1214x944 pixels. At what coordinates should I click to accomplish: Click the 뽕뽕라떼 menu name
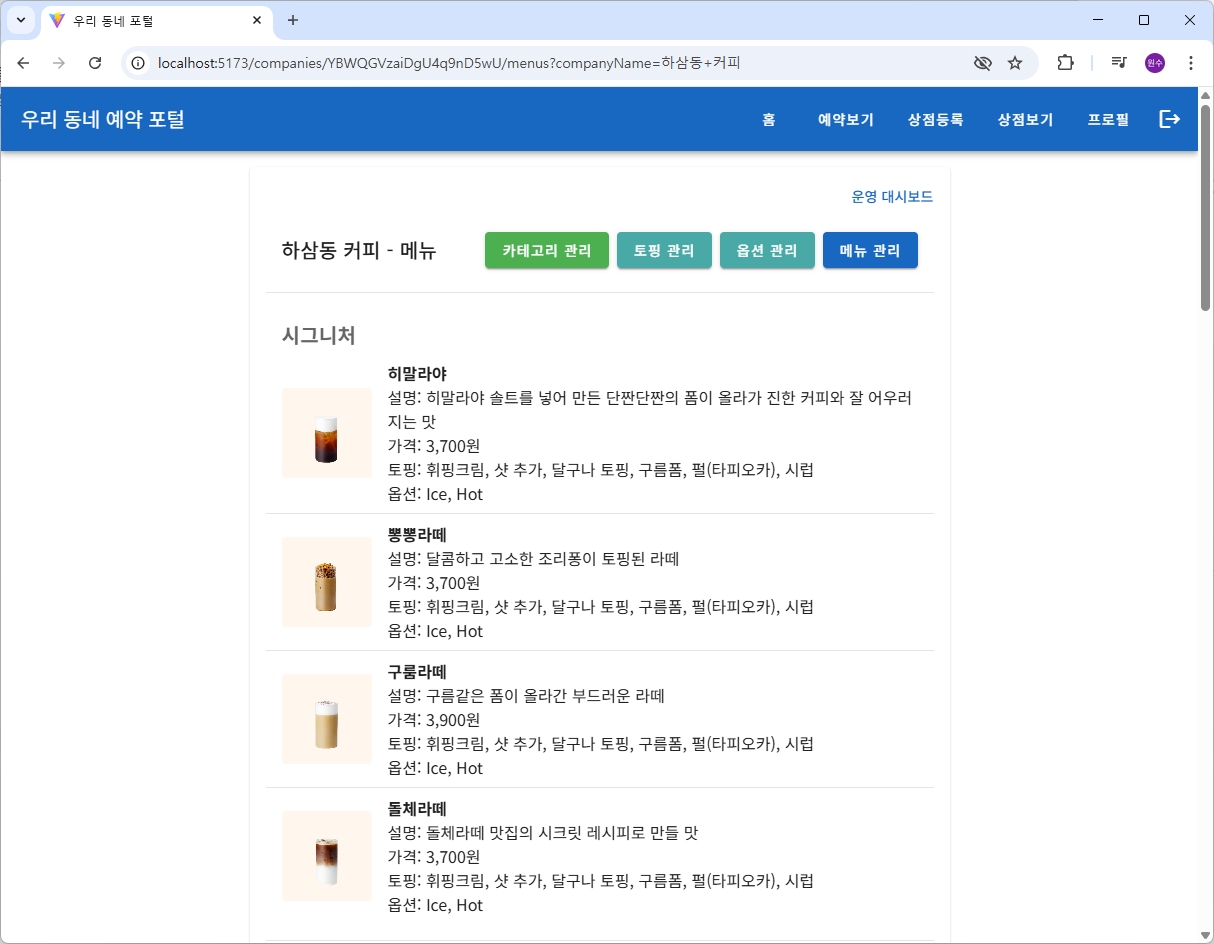pyautogui.click(x=417, y=535)
